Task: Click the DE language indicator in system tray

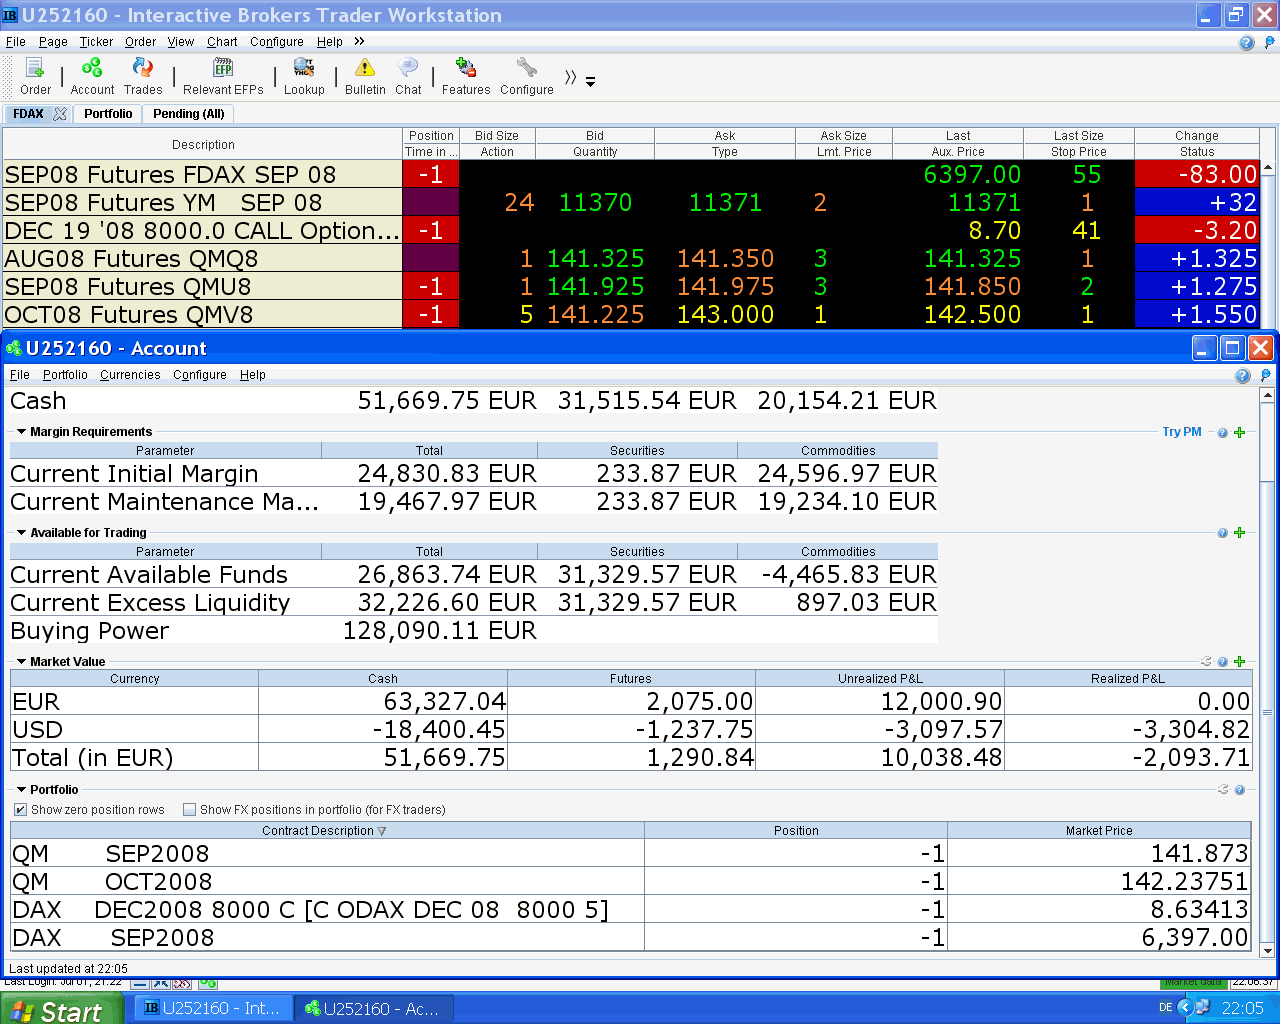Action: pos(1165,1008)
